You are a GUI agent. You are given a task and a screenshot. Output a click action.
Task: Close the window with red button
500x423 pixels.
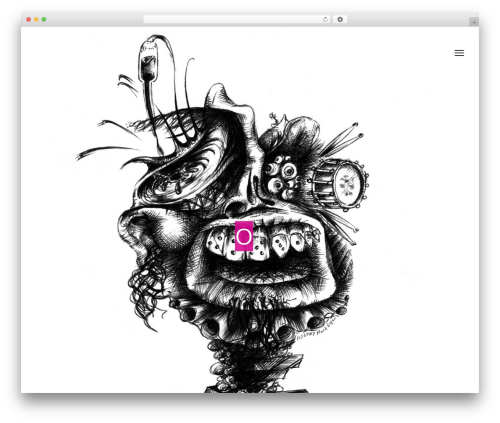pos(29,20)
